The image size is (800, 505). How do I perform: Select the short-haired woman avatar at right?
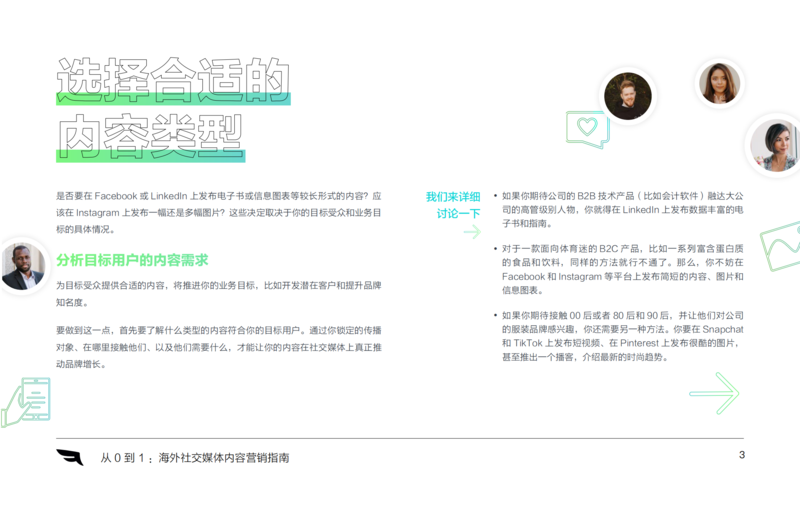[x=775, y=146]
